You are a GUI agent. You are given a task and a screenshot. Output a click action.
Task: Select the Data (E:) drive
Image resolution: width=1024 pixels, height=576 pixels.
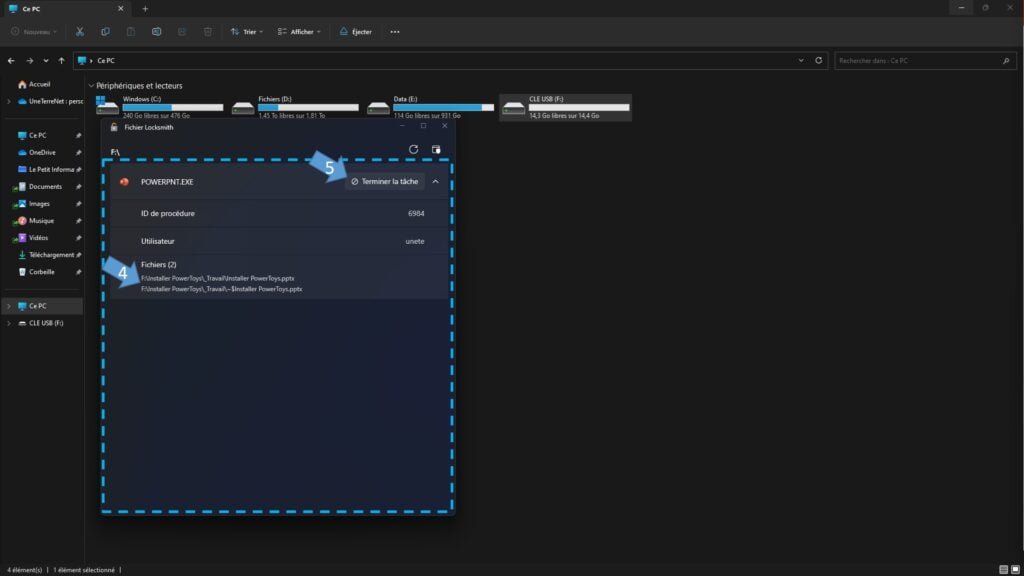(430, 107)
